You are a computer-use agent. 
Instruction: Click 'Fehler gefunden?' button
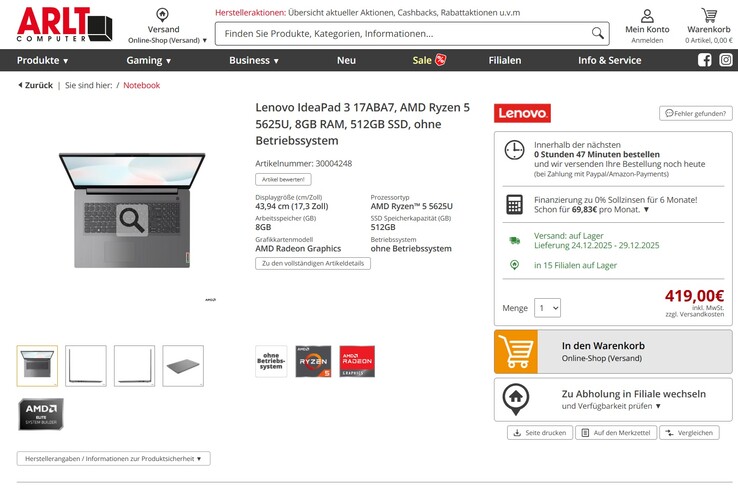(696, 113)
